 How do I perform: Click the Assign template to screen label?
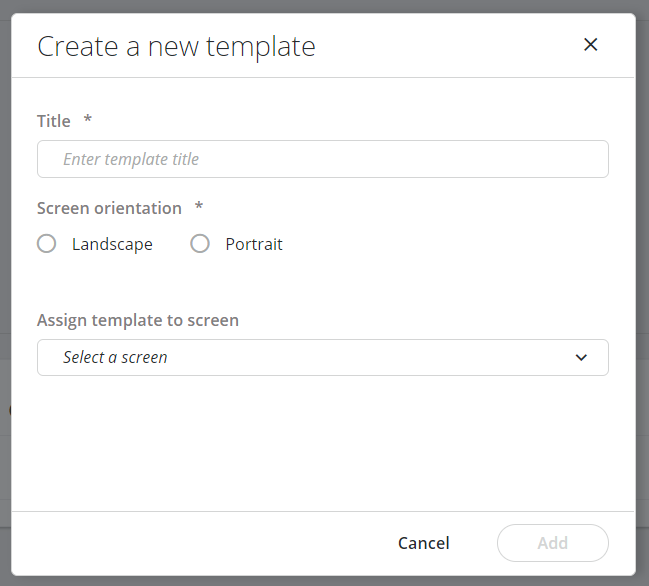pos(138,320)
